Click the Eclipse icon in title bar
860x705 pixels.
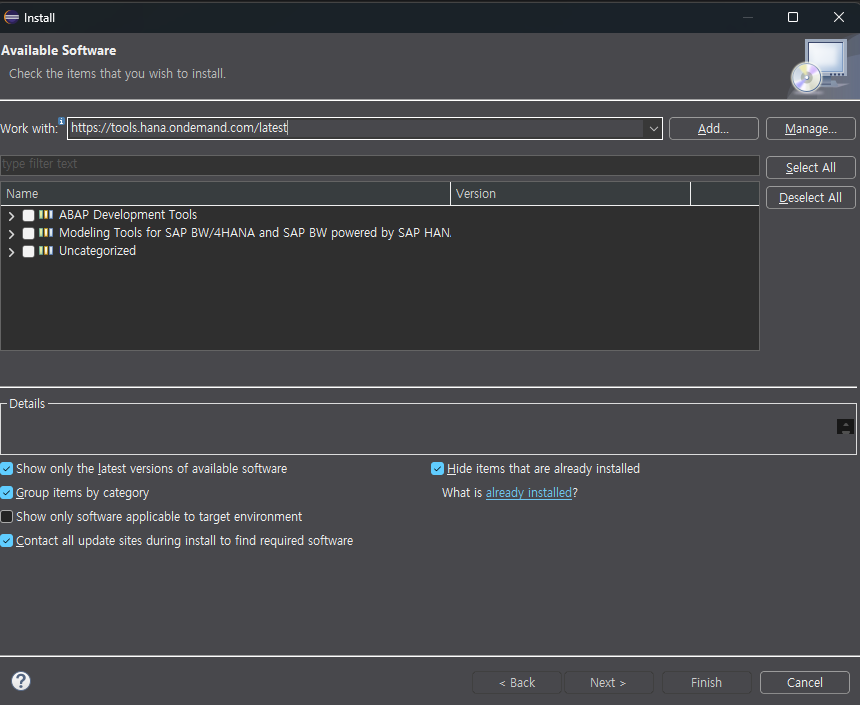(12, 17)
